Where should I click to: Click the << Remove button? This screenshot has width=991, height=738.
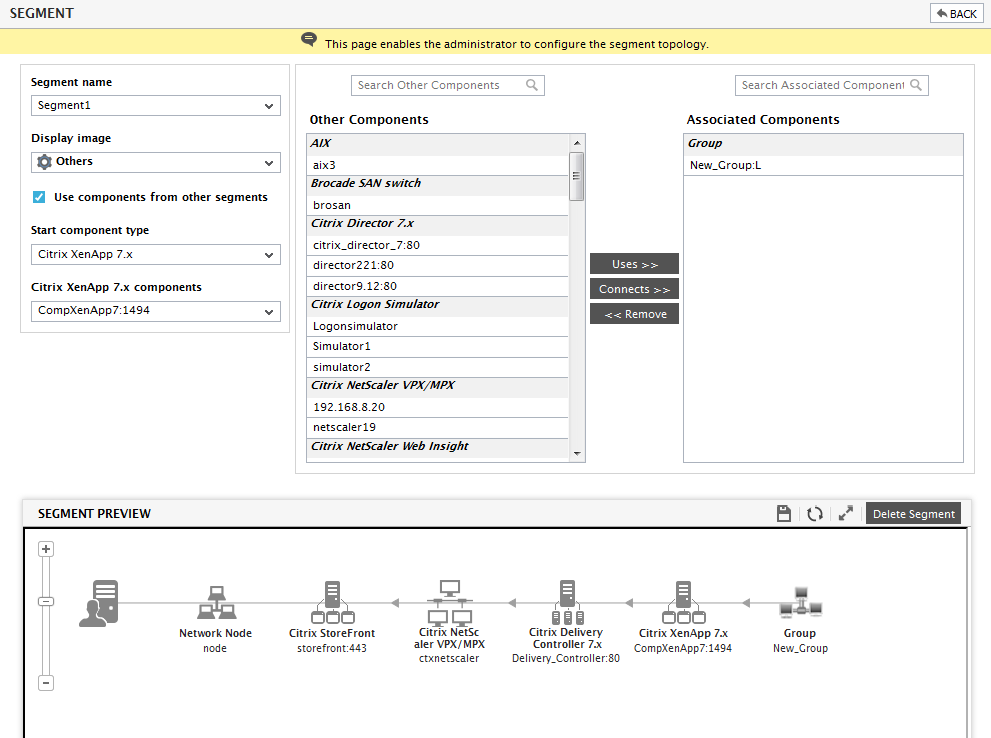(635, 314)
